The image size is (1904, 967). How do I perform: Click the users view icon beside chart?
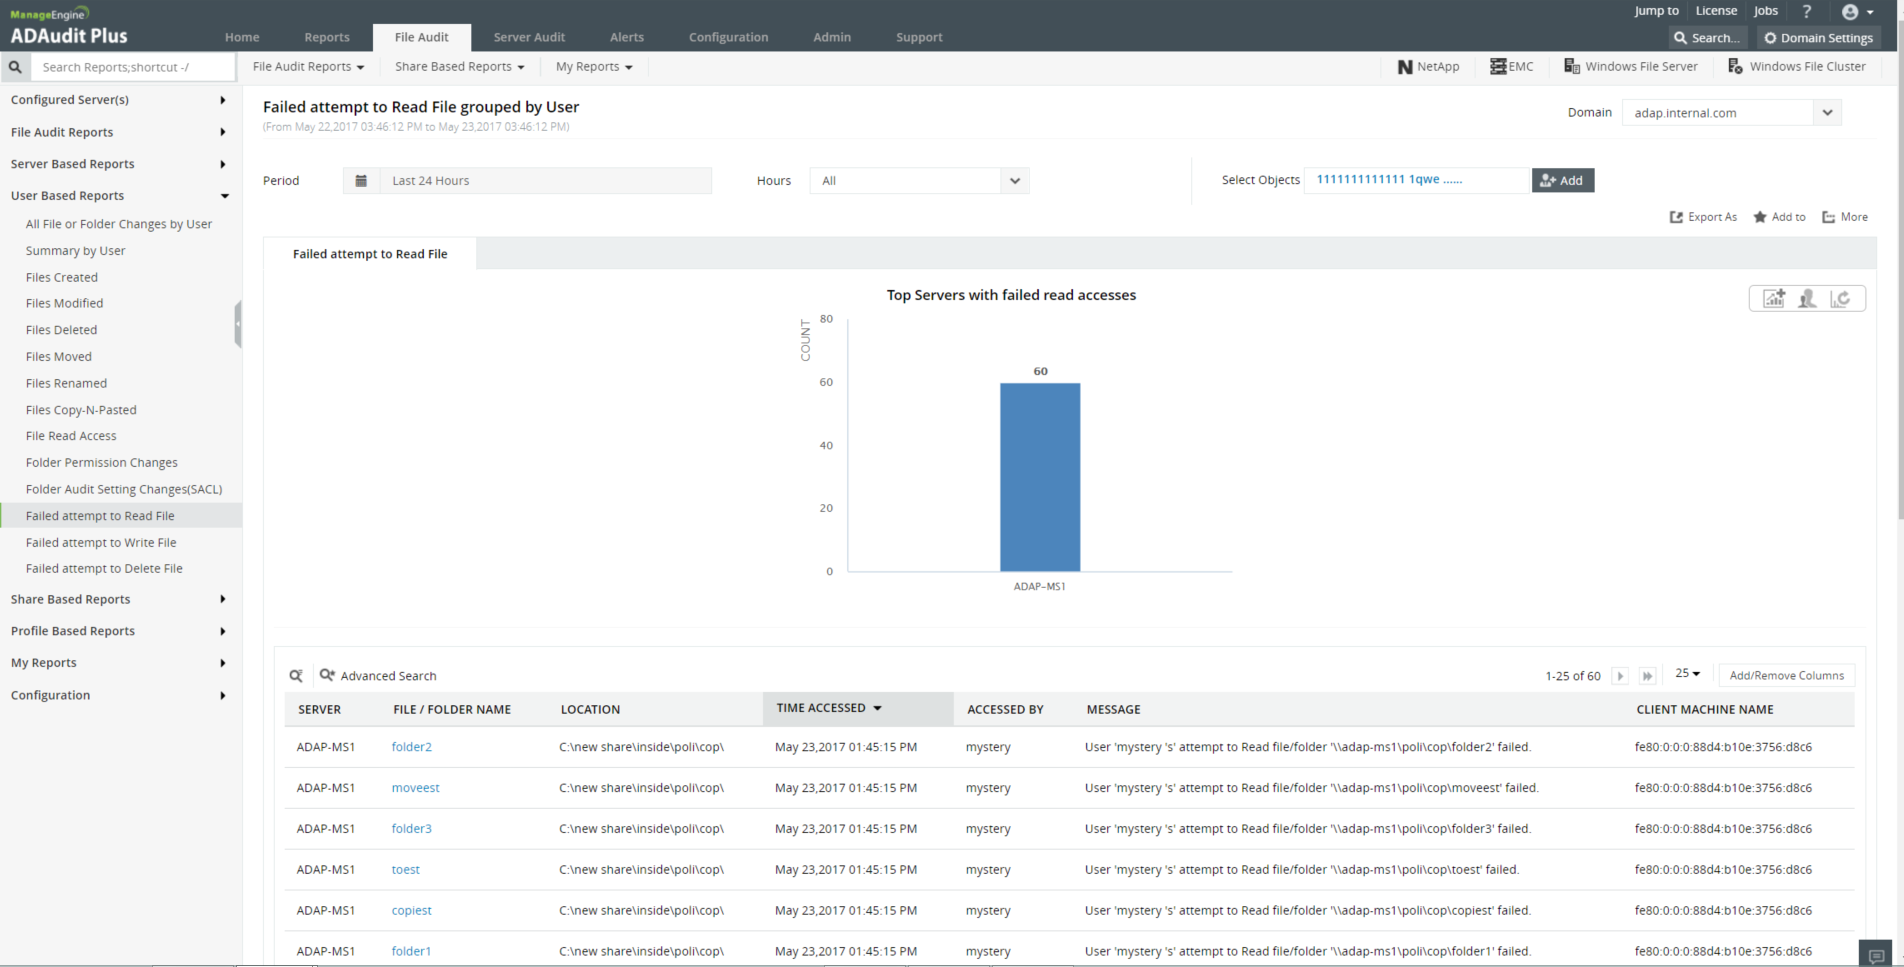pos(1807,299)
